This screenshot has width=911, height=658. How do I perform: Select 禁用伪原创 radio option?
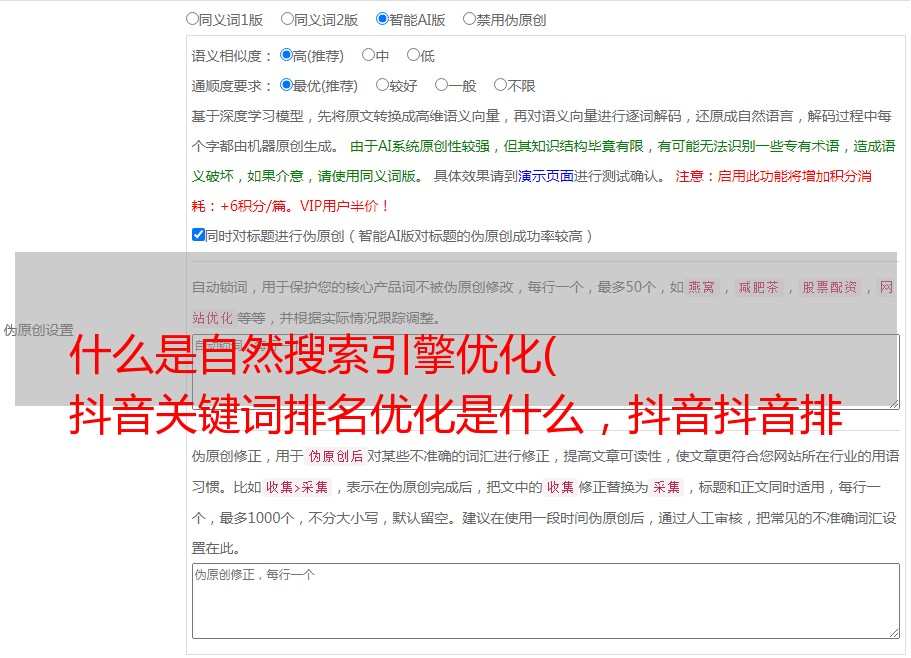pyautogui.click(x=469, y=19)
